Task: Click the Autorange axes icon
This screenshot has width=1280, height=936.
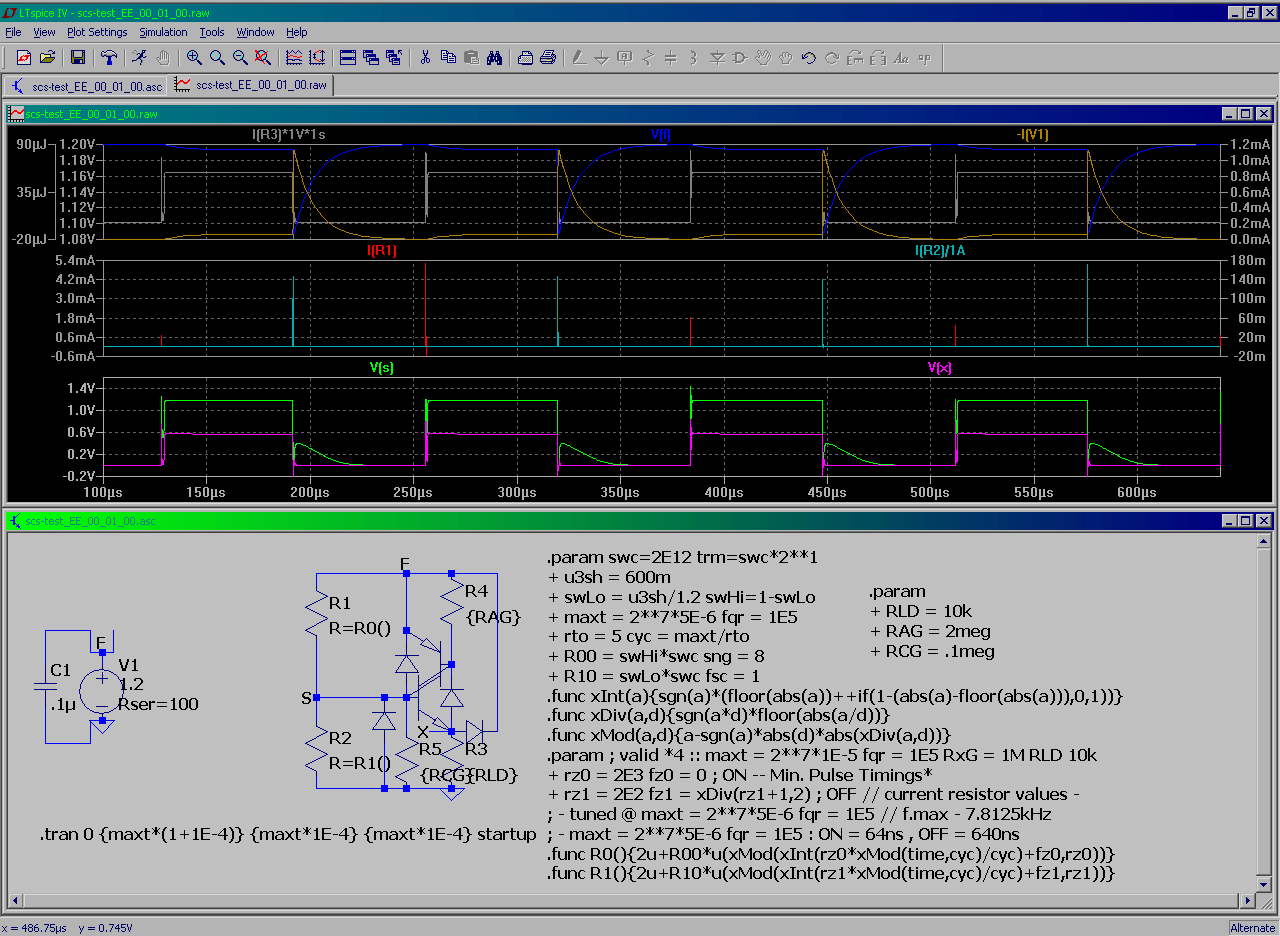Action: (x=316, y=58)
